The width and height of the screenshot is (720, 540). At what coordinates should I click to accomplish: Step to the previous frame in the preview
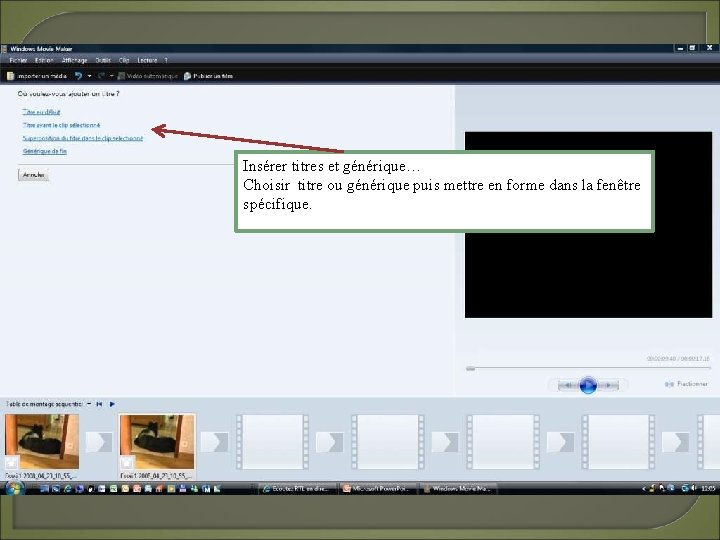568,385
